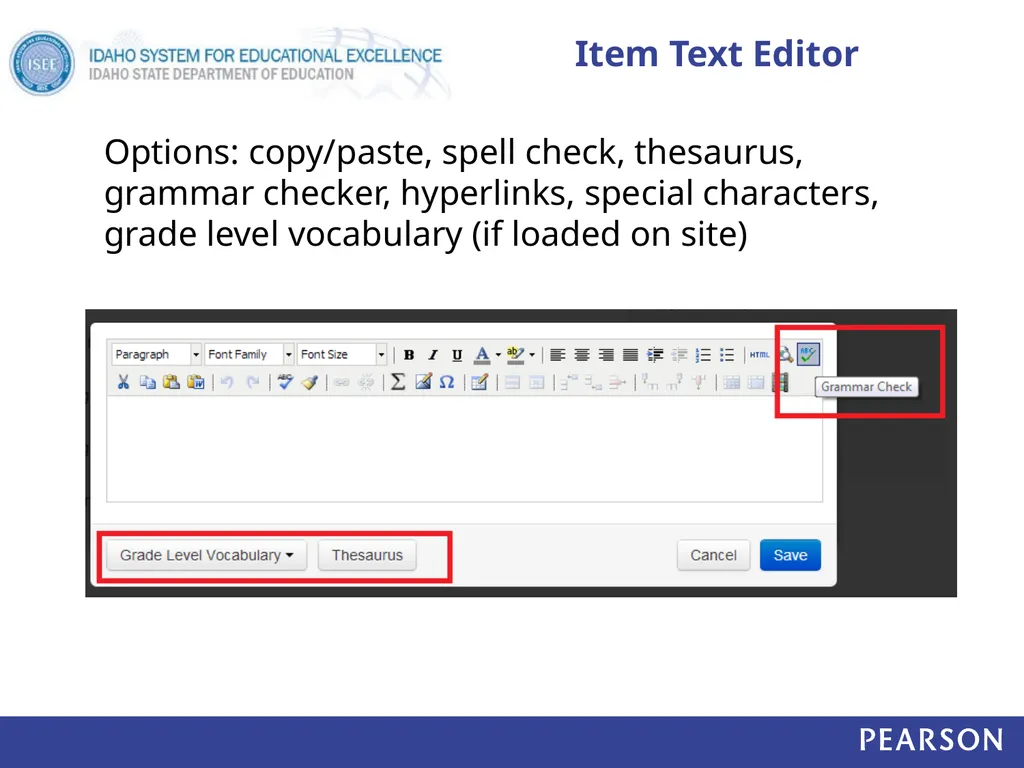Redo the last edit

[x=252, y=382]
